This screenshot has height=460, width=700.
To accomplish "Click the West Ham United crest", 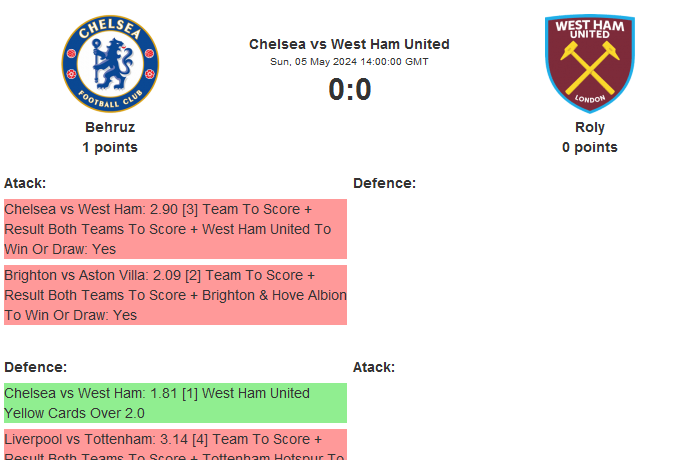I will [x=589, y=63].
